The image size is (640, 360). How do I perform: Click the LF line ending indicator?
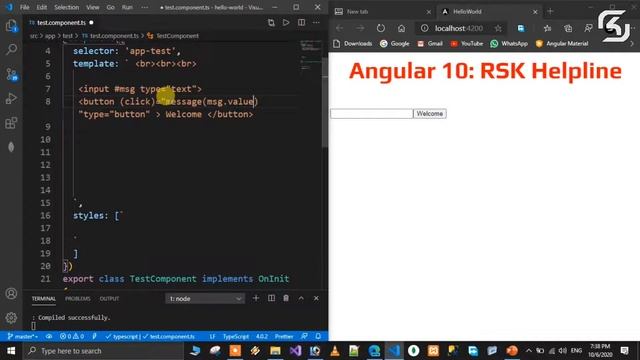click(212, 336)
